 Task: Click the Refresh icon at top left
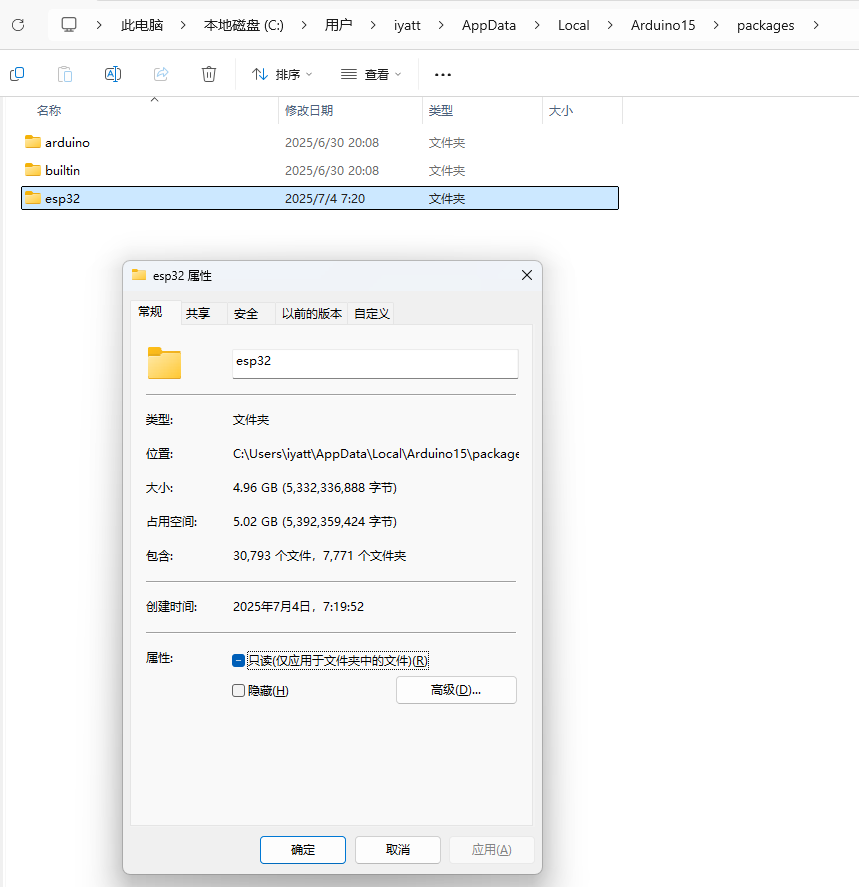[x=17, y=25]
